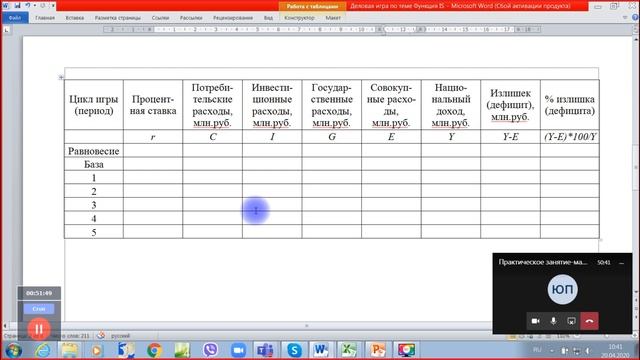
Task: Click the Redo icon in quick access toolbar
Action: [43, 6]
